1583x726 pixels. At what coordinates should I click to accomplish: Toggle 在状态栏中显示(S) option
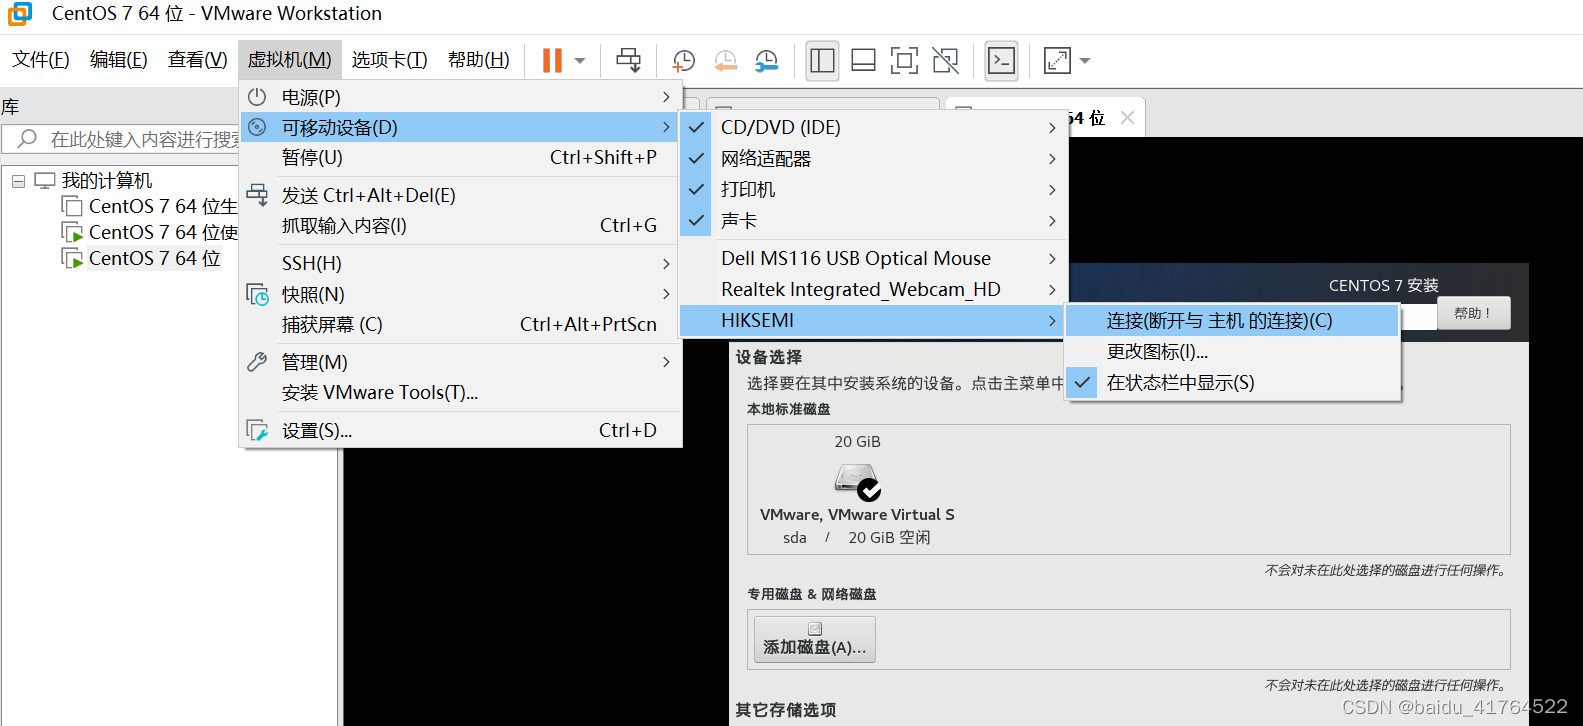click(1232, 382)
